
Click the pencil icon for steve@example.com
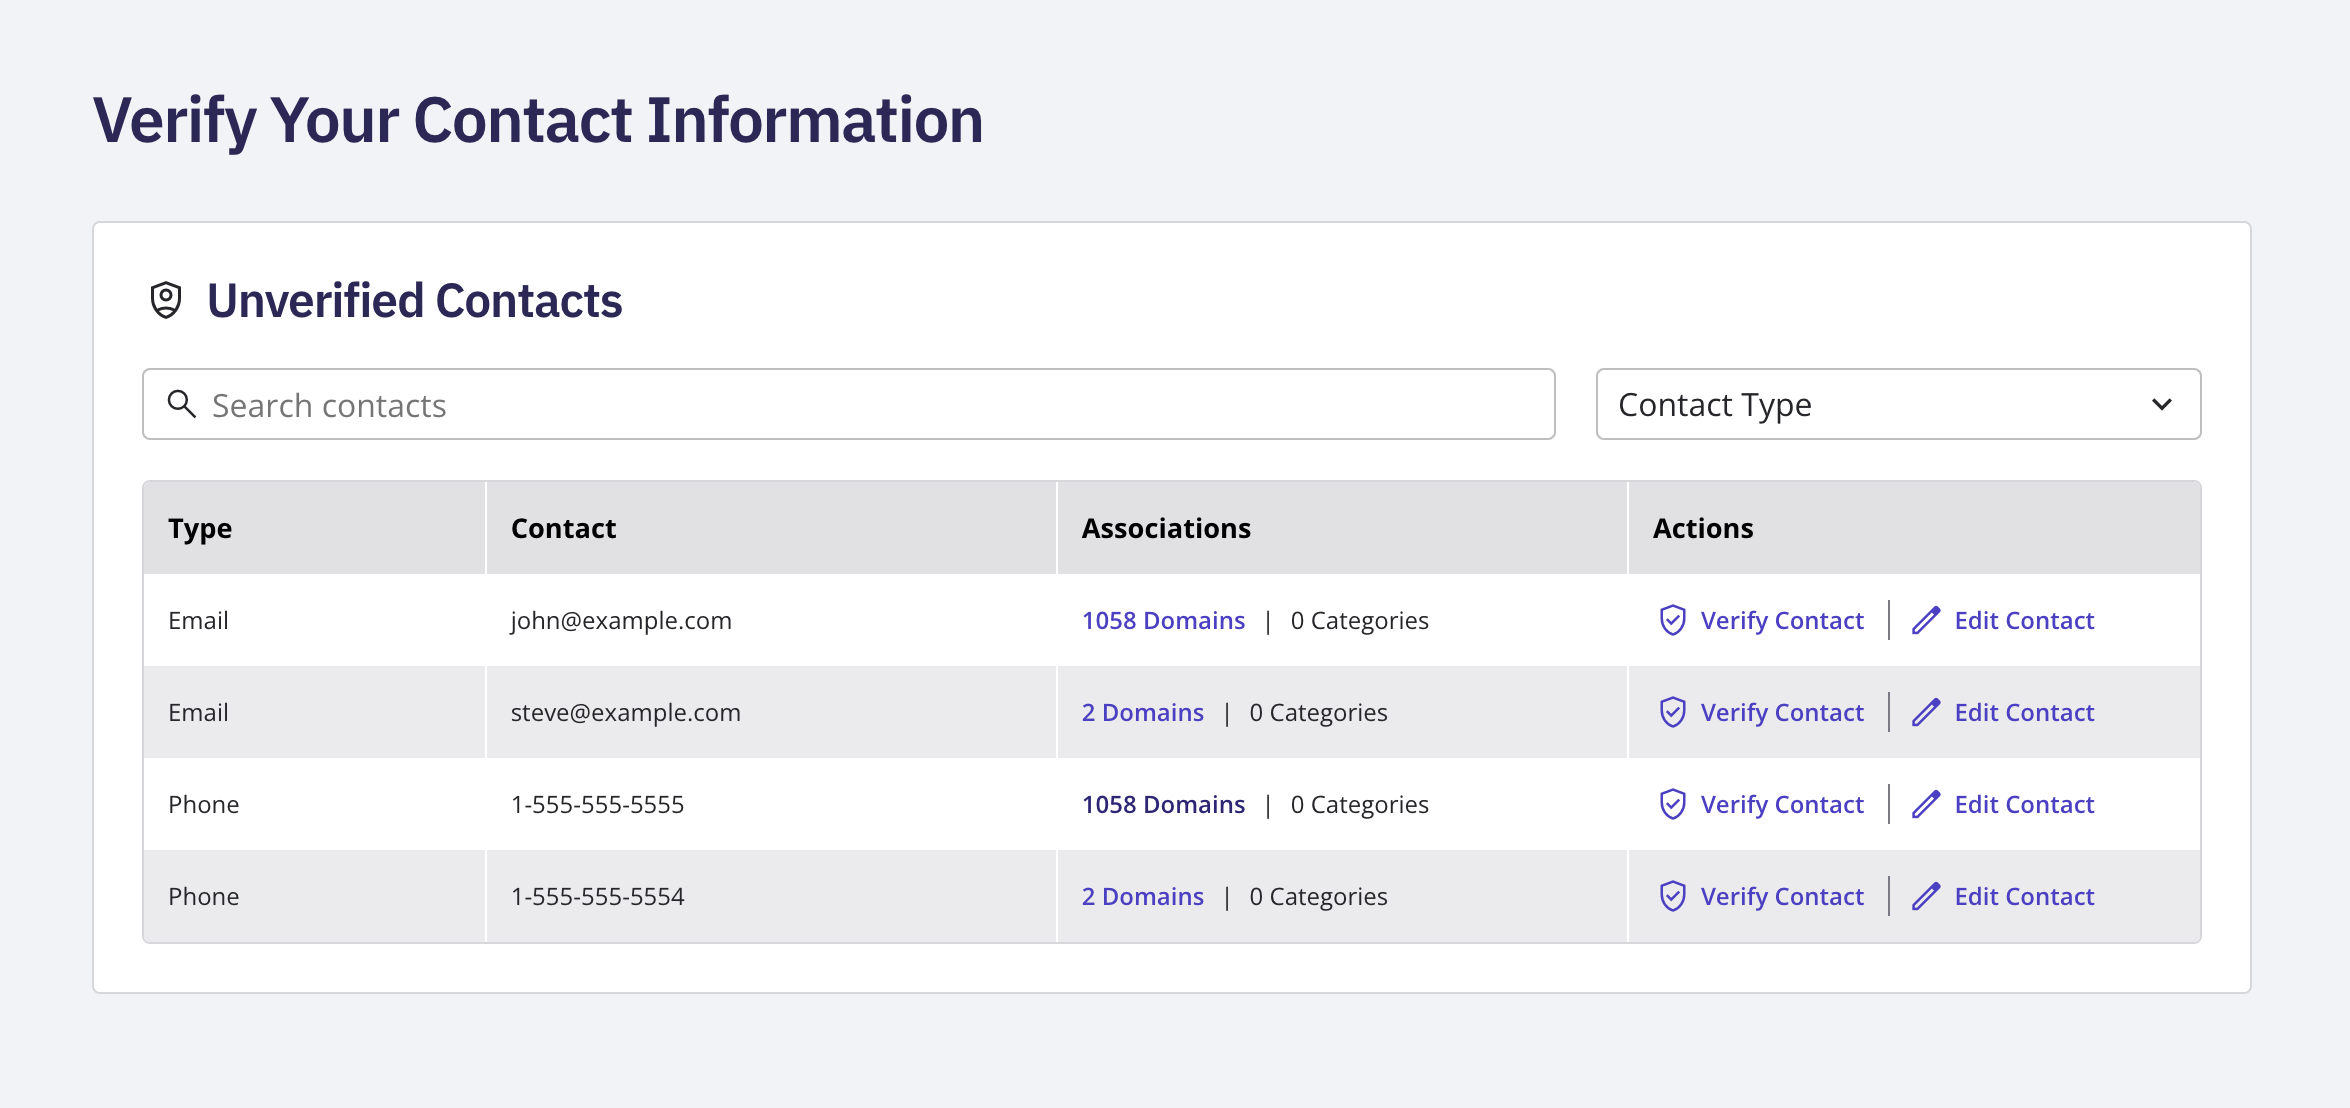point(1926,712)
